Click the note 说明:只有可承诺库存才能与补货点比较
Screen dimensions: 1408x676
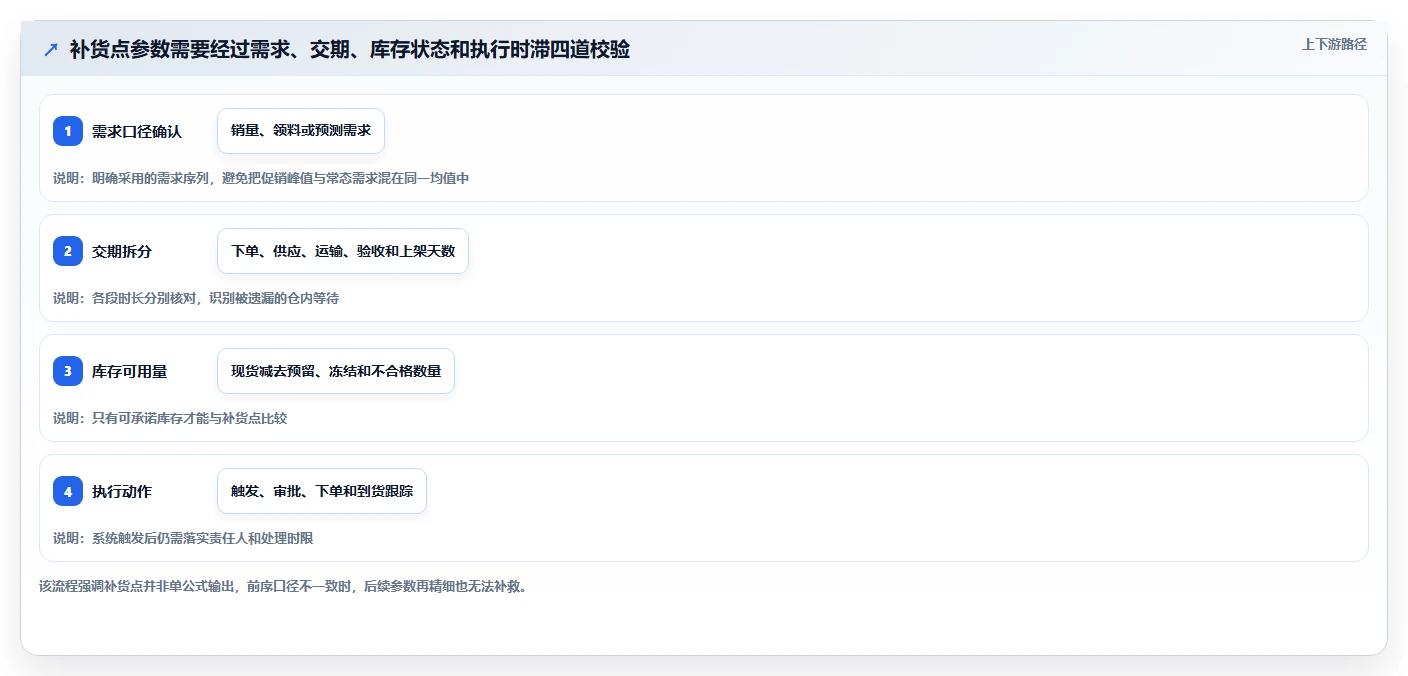tap(170, 418)
